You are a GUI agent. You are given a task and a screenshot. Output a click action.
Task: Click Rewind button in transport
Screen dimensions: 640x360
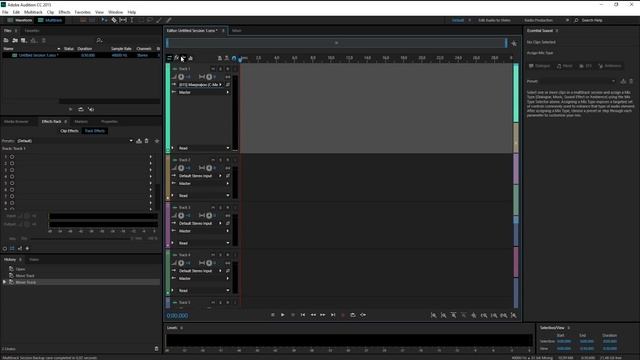click(313, 315)
